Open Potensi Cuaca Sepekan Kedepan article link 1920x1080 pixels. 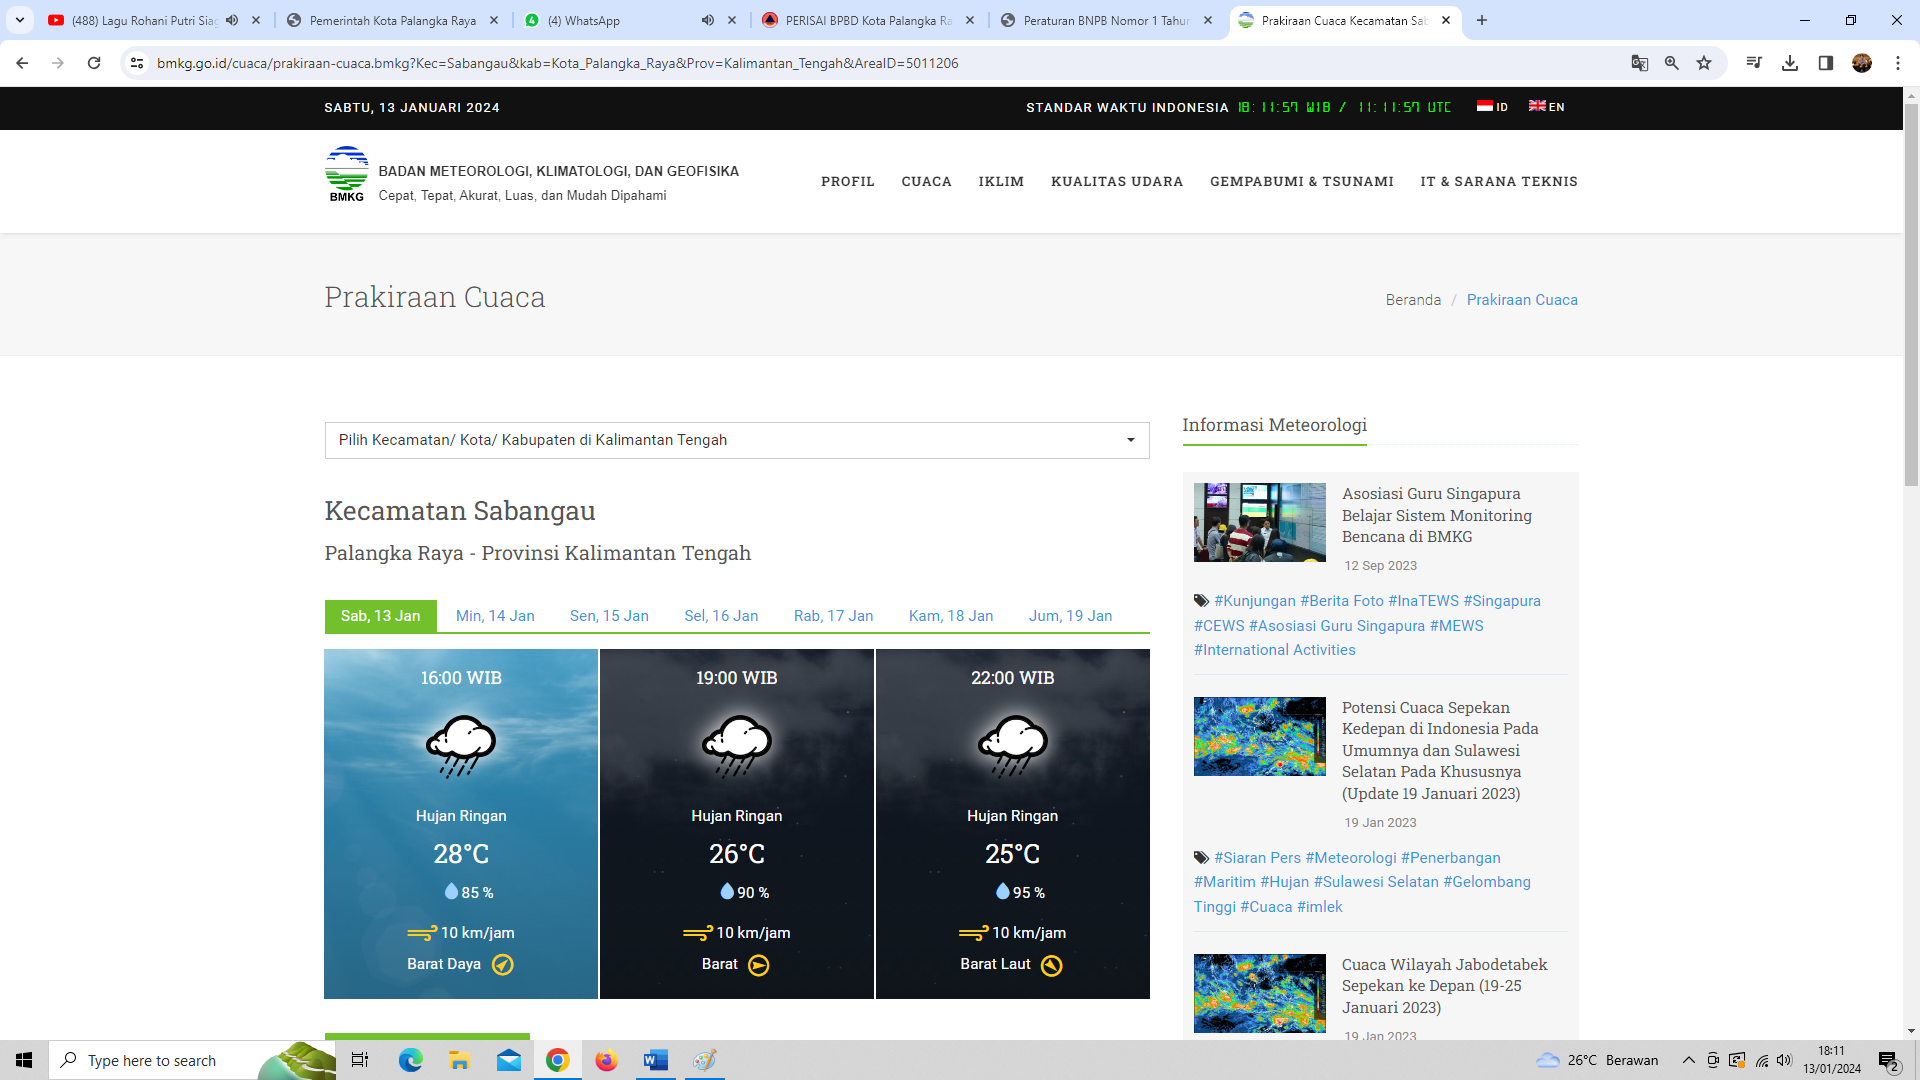1440,750
